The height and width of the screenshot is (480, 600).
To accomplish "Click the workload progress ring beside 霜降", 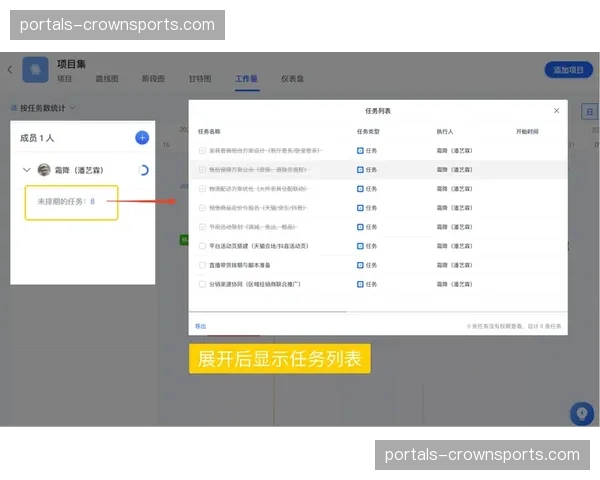I will pyautogui.click(x=143, y=170).
